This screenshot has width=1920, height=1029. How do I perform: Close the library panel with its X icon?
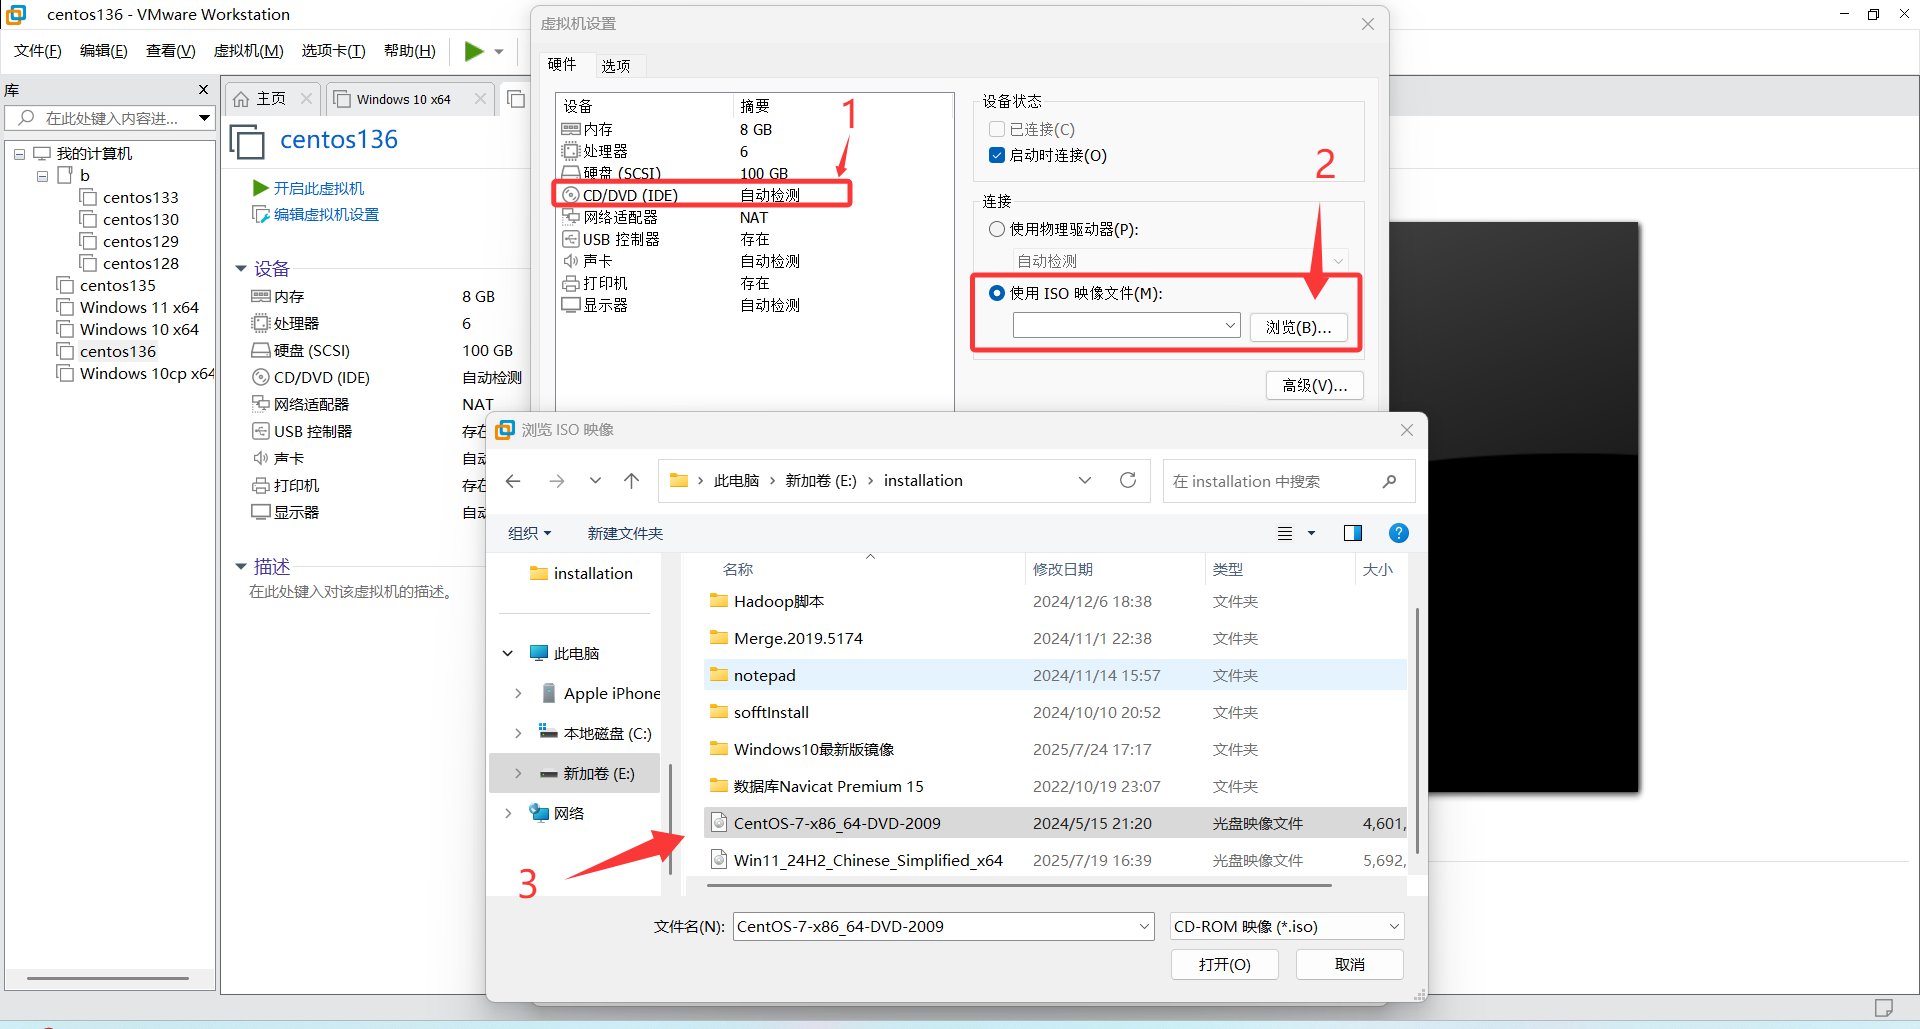pyautogui.click(x=204, y=90)
